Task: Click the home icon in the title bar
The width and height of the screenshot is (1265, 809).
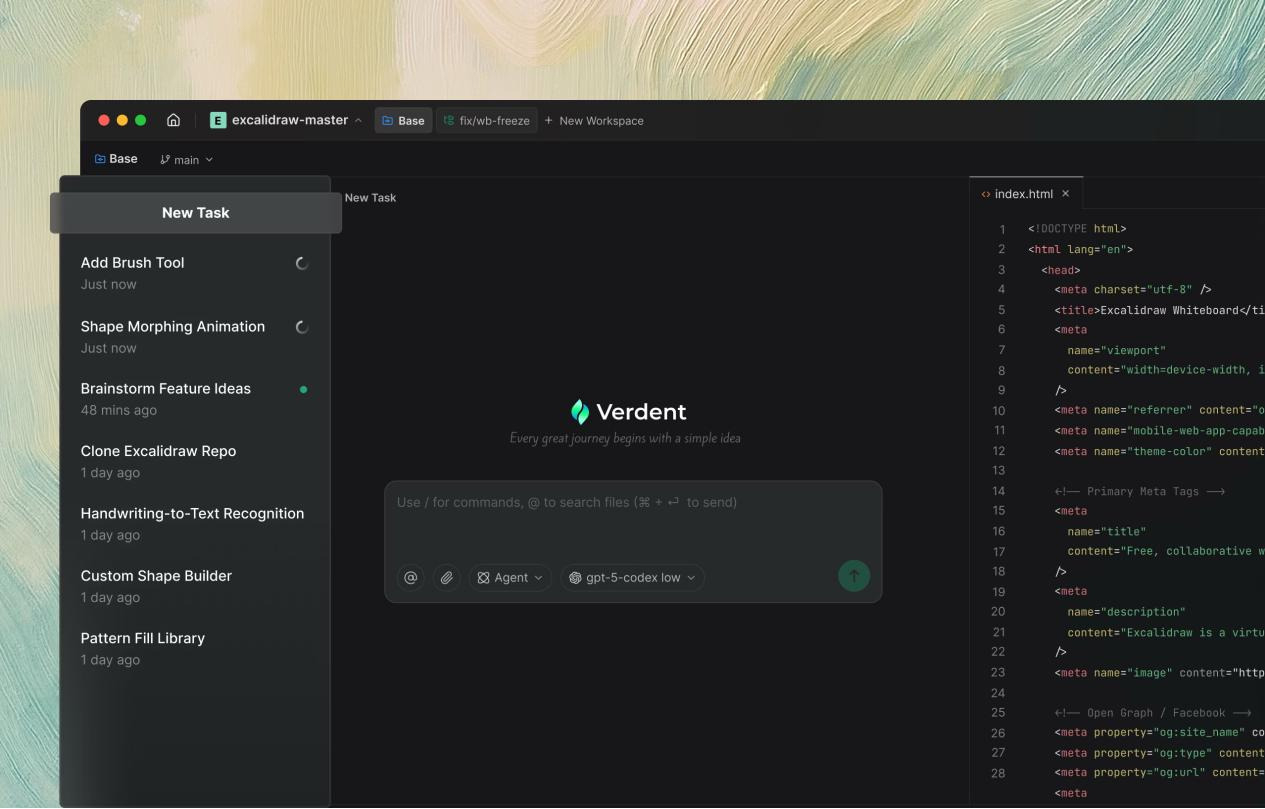Action: click(x=174, y=120)
